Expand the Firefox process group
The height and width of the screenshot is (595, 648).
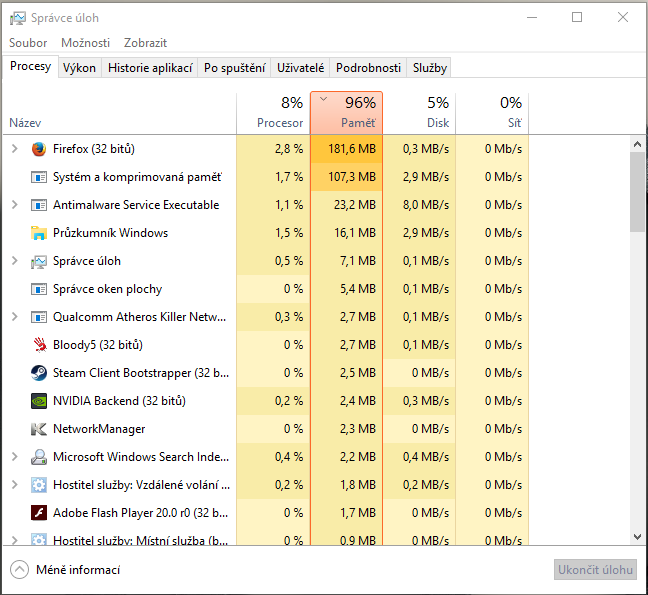[14, 149]
